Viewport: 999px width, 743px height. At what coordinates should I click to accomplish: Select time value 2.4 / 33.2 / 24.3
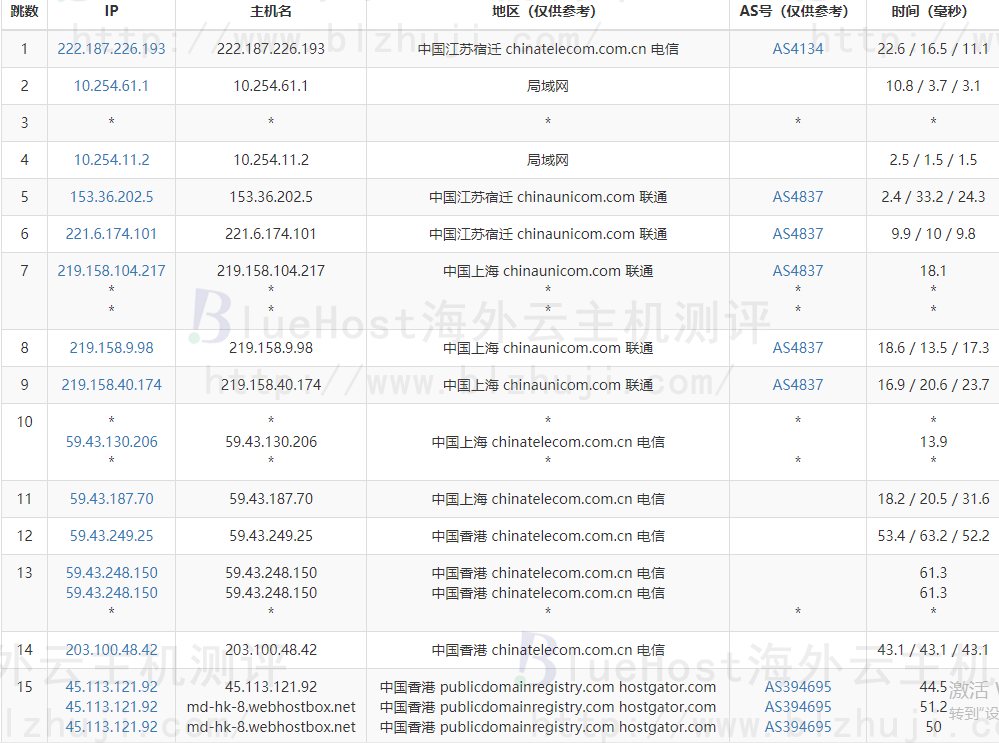[x=933, y=196]
